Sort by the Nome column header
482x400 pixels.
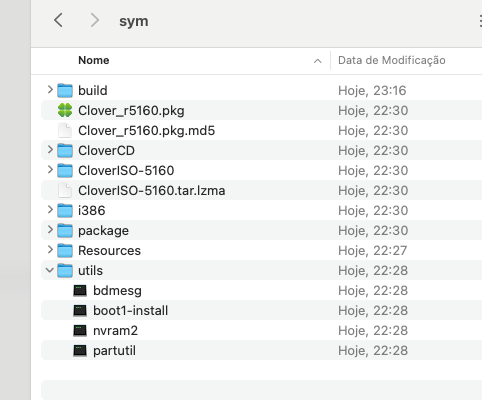(x=94, y=60)
